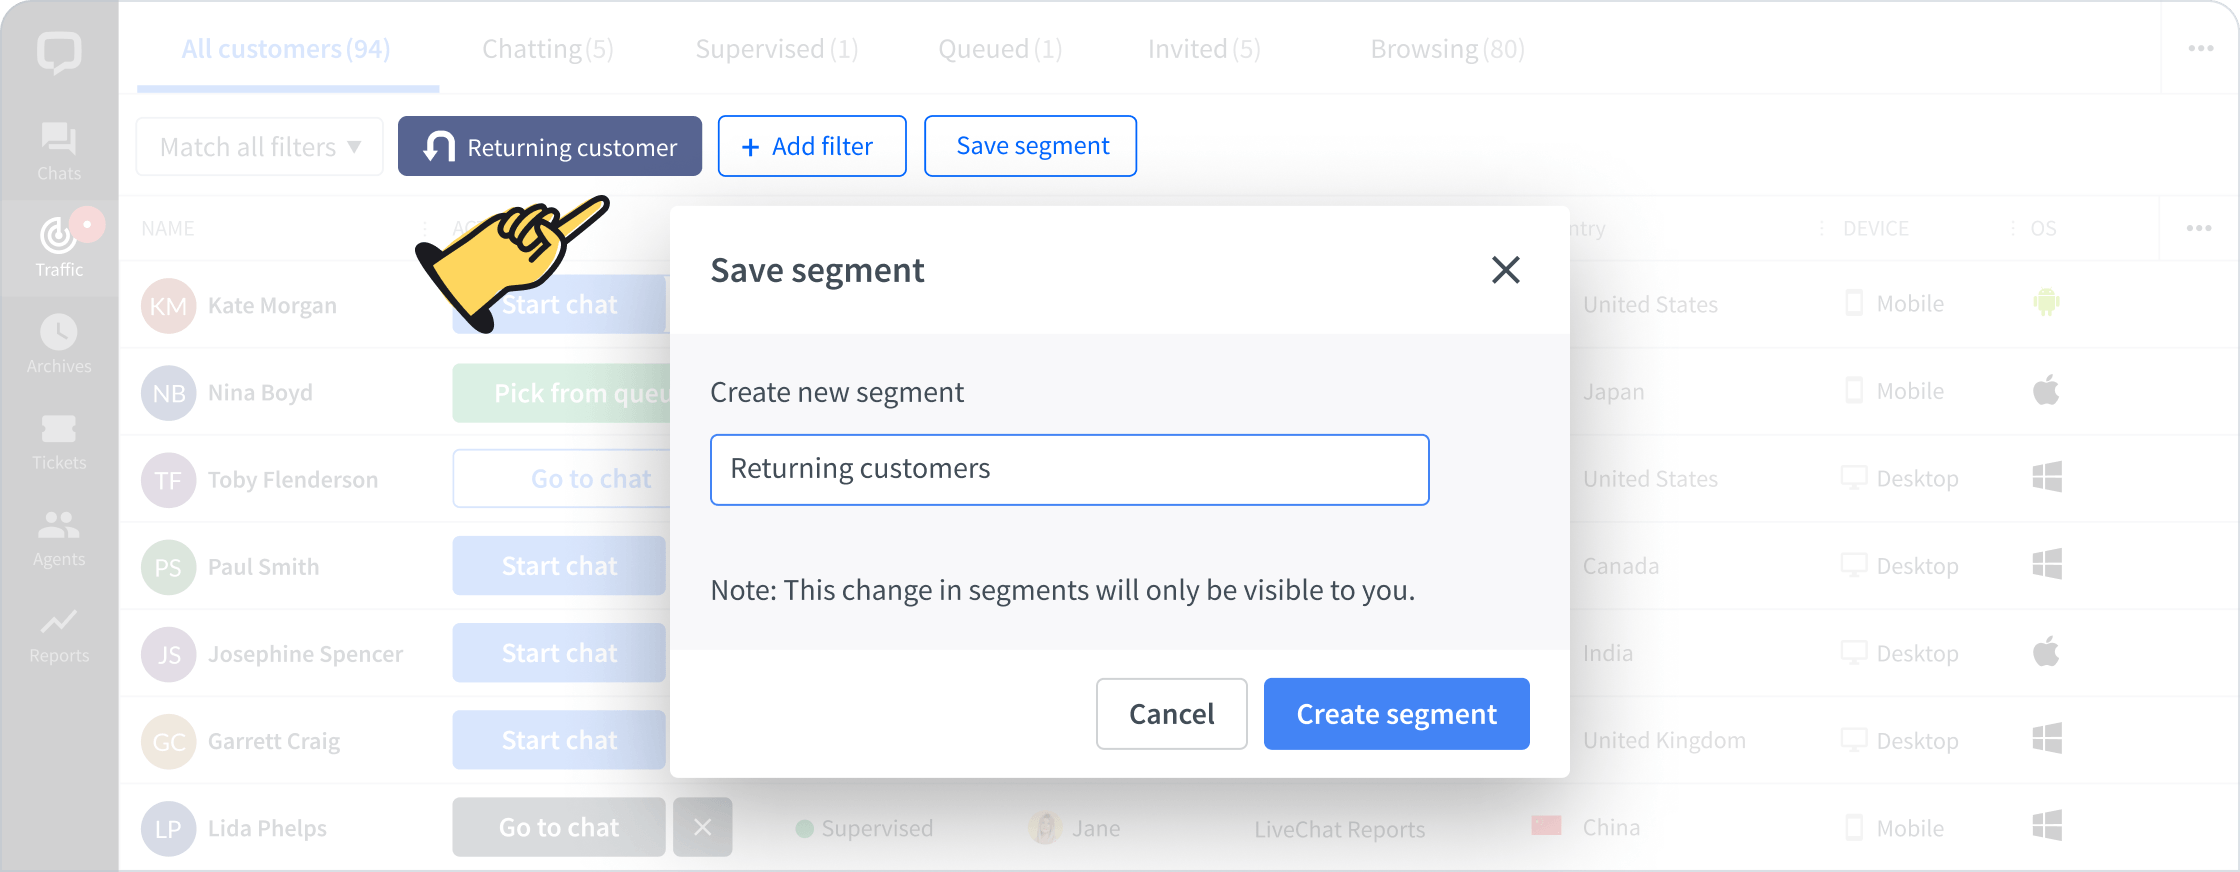Switch to the Browsing tab
This screenshot has width=2240, height=872.
click(1446, 49)
